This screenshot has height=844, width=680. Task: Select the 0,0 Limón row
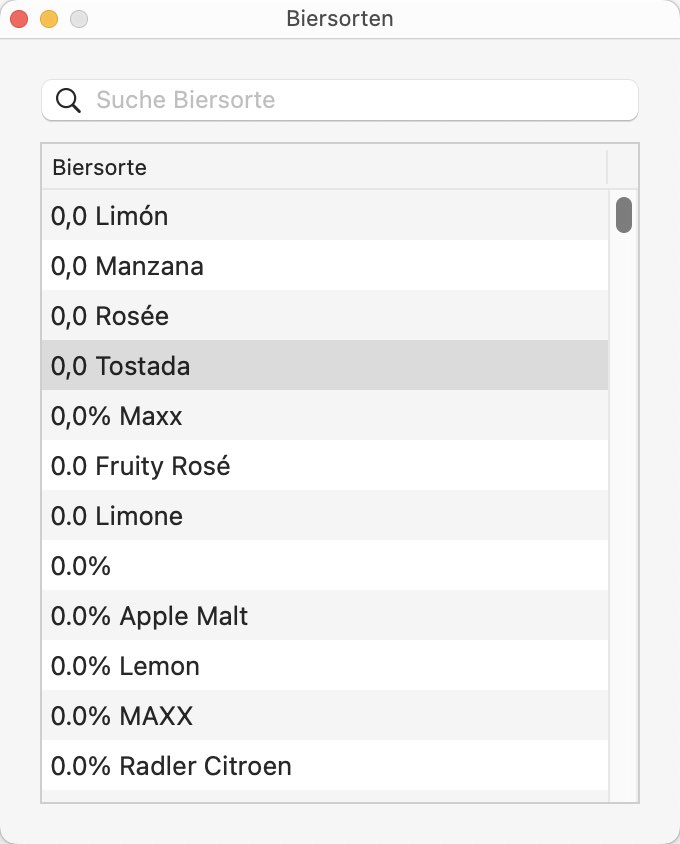[x=325, y=215]
